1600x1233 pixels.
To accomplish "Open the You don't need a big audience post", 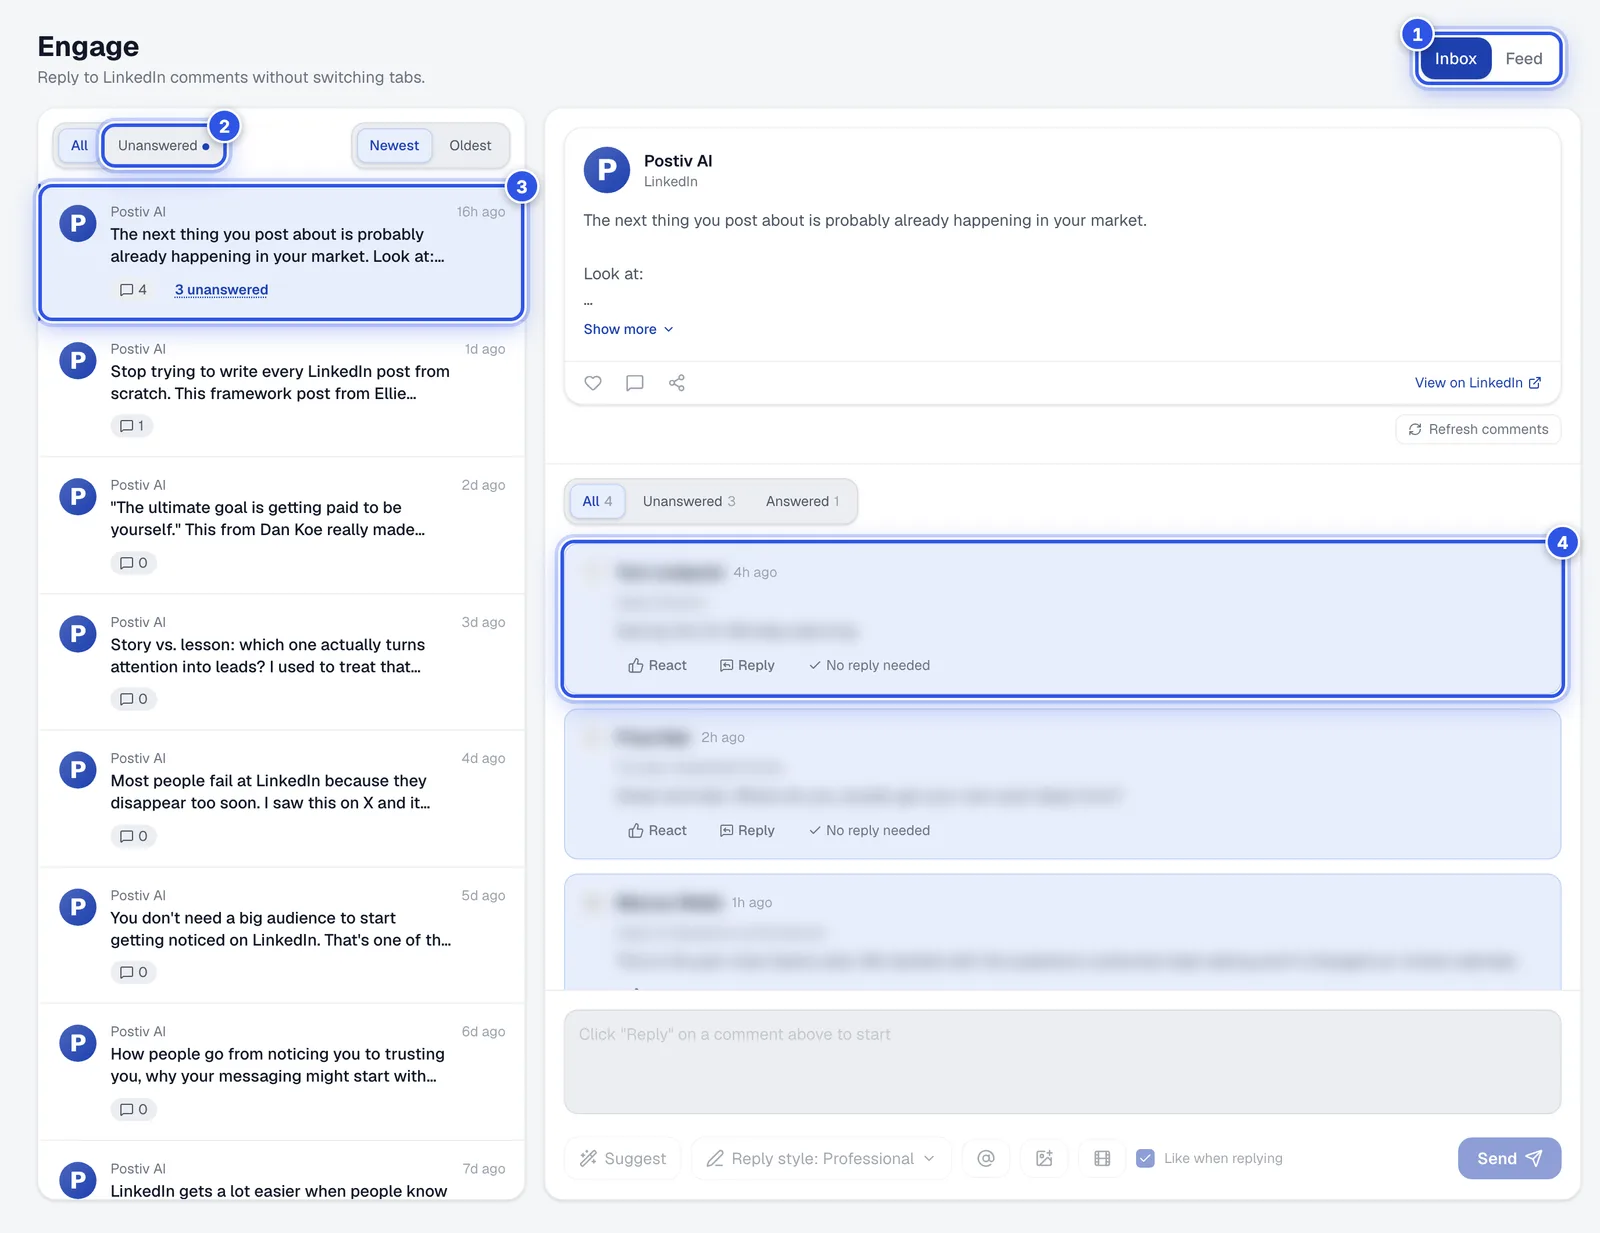I will [x=281, y=935].
